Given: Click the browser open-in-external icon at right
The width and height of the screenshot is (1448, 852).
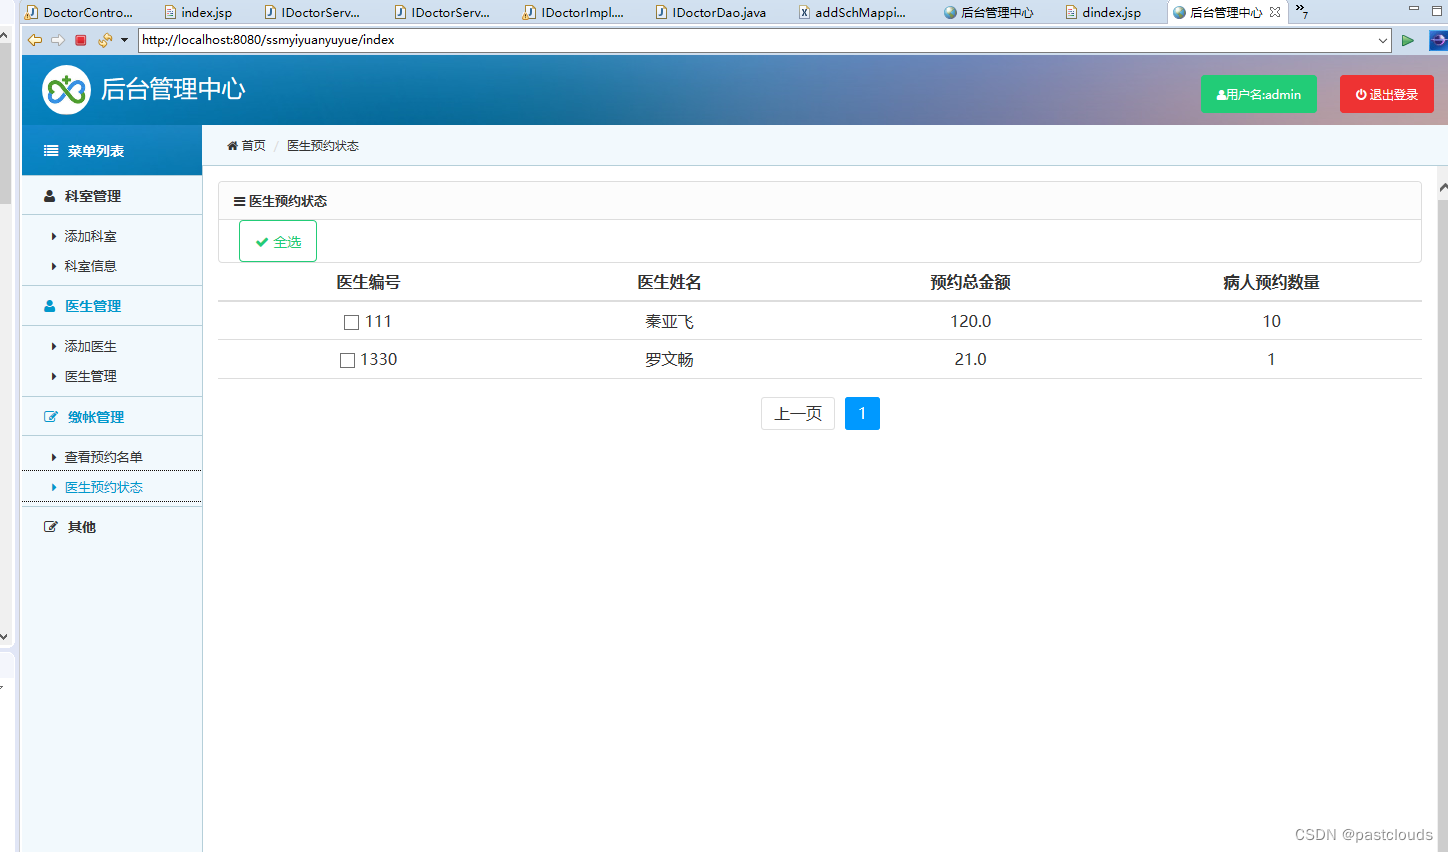Looking at the screenshot, I should click(1438, 40).
